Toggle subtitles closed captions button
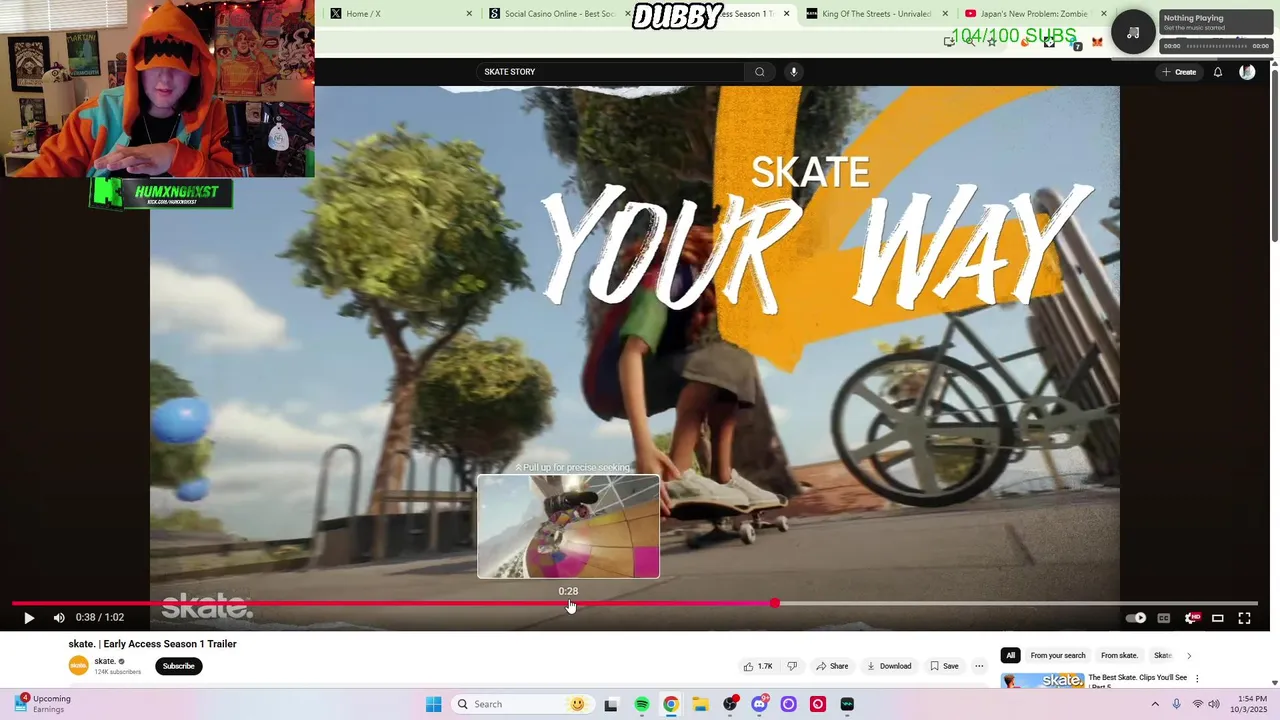This screenshot has height=720, width=1280. [1164, 618]
